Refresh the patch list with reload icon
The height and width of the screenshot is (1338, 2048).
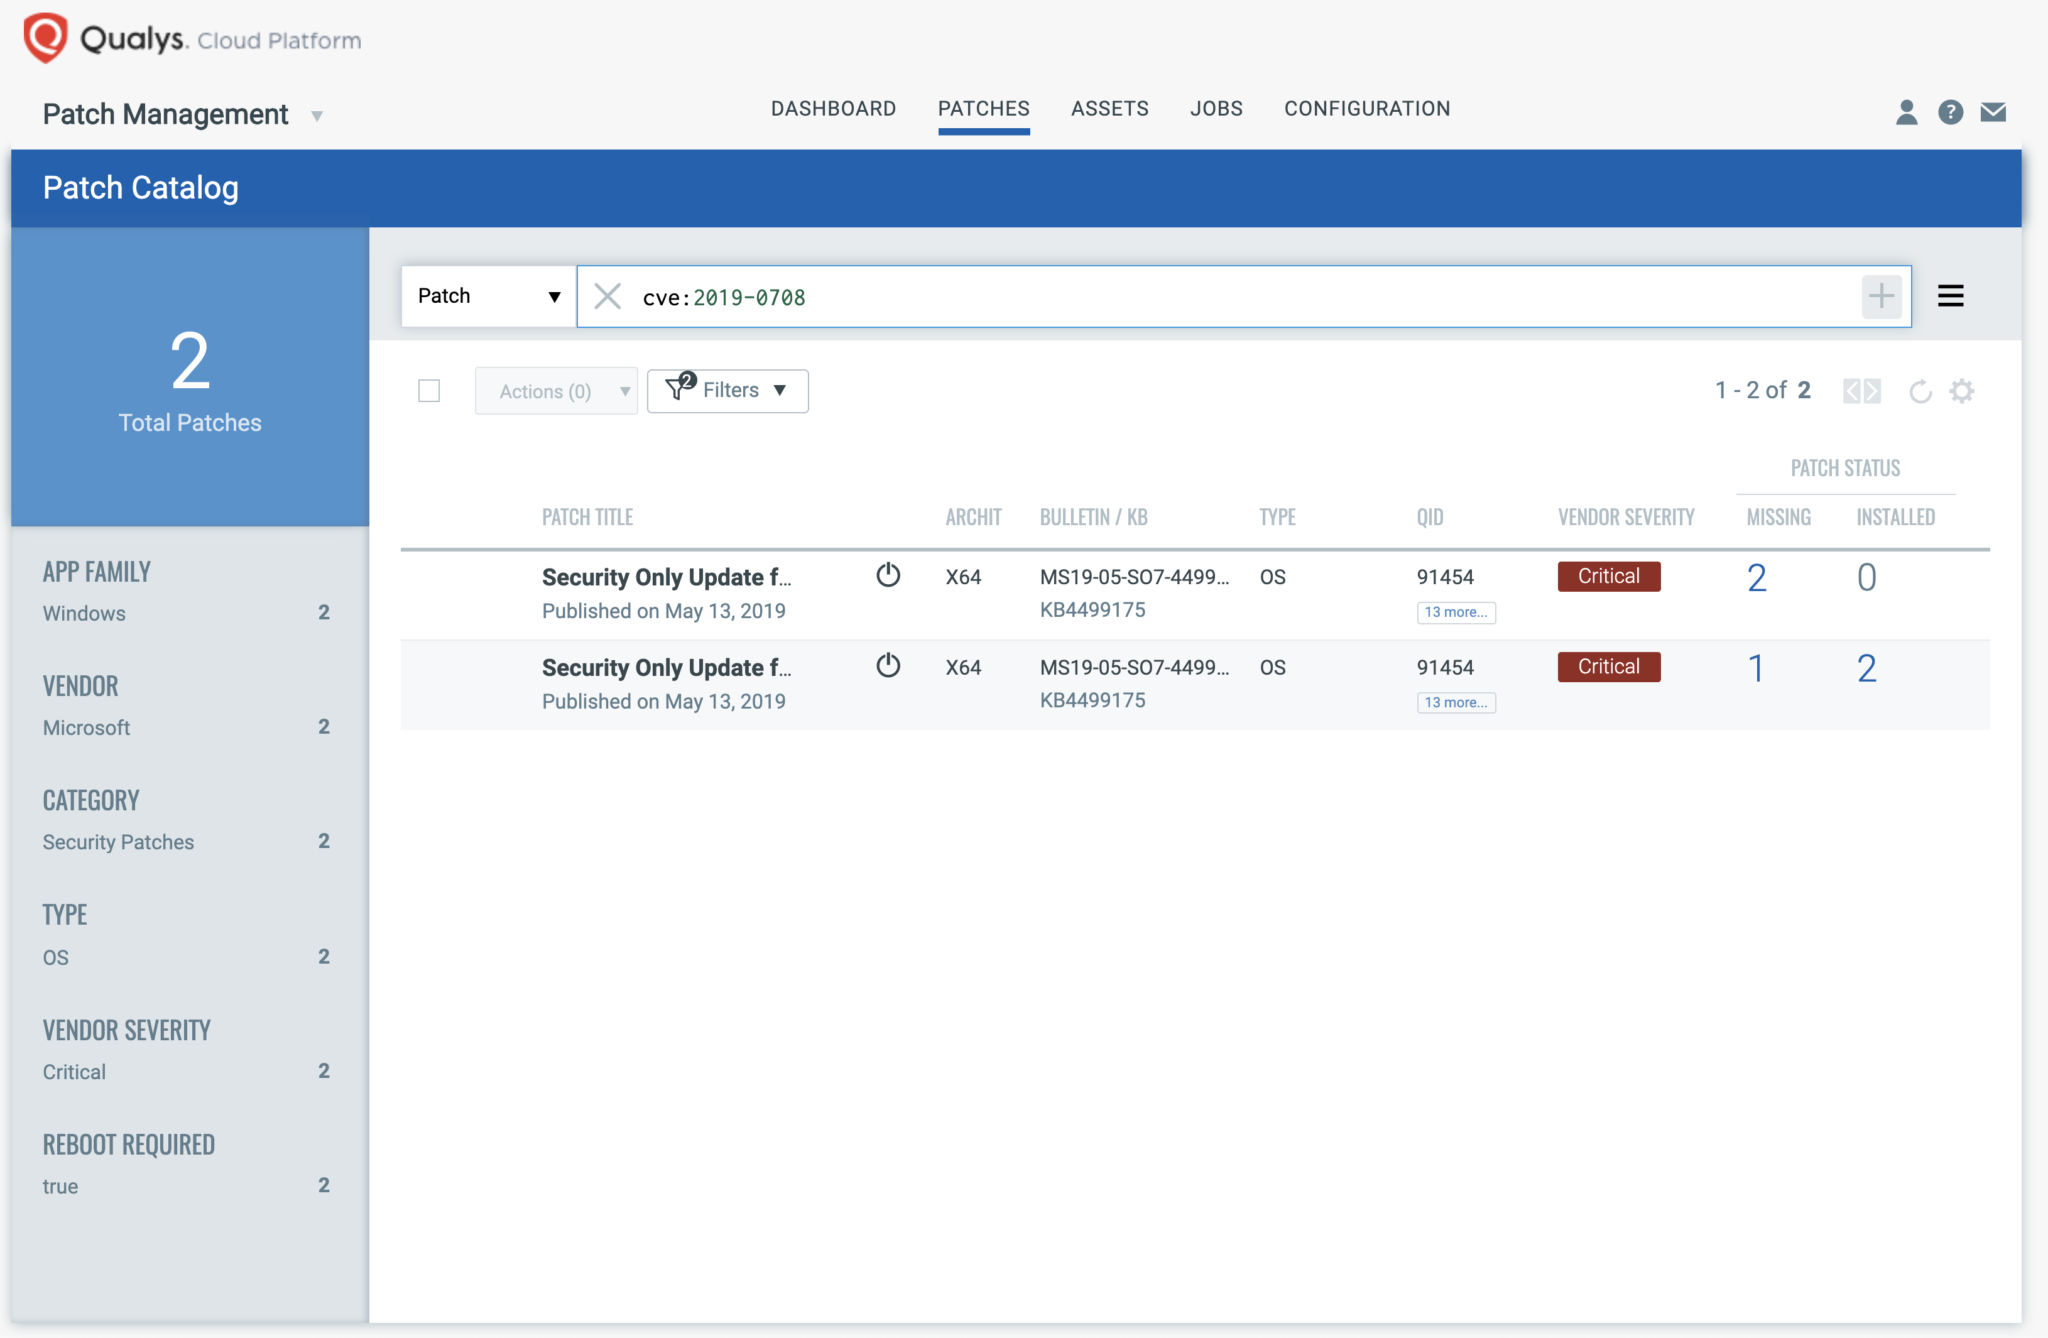click(1919, 391)
